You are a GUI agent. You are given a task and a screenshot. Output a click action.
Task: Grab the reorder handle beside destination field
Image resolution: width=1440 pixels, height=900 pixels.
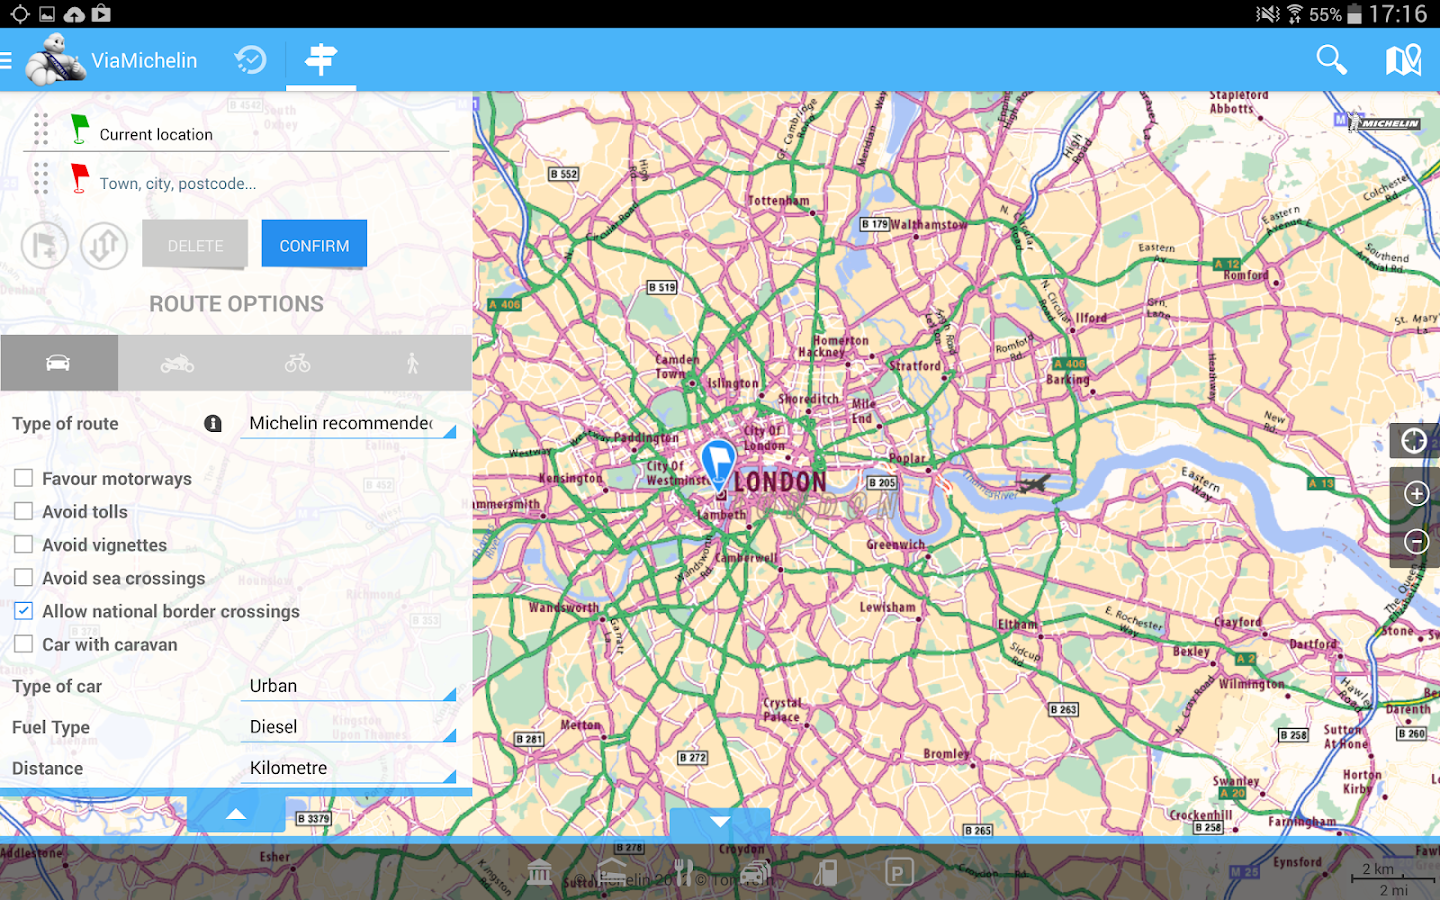coord(41,178)
